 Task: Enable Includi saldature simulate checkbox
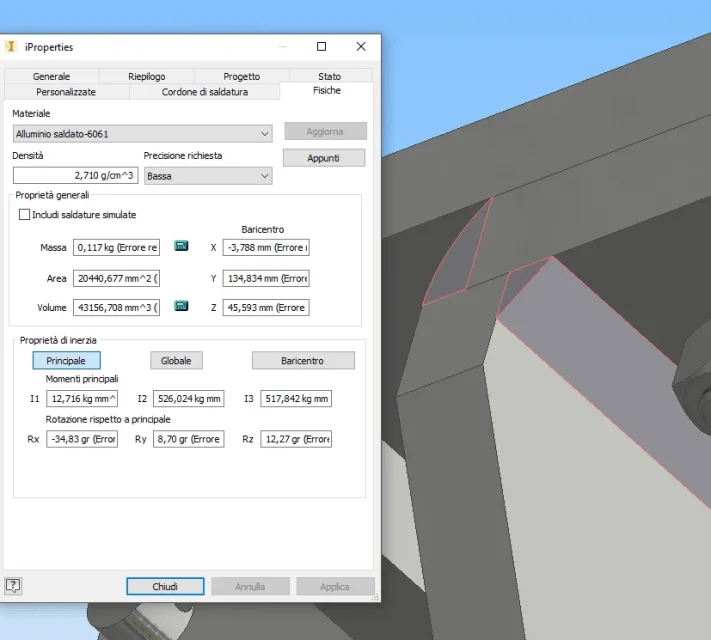(24, 215)
